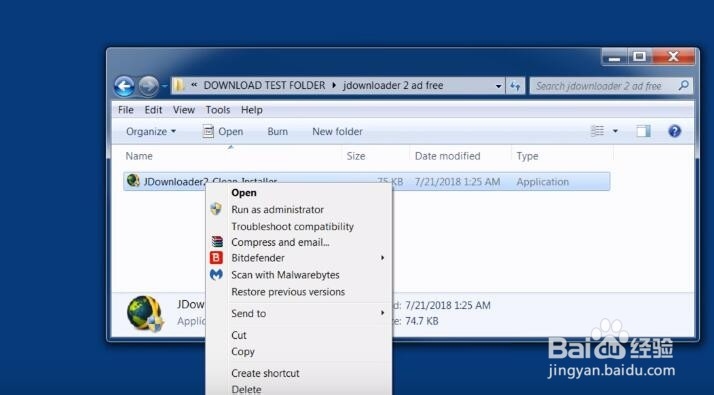Click the shield icon beside Run as administrator
Image resolution: width=714 pixels, height=395 pixels.
pos(216,209)
